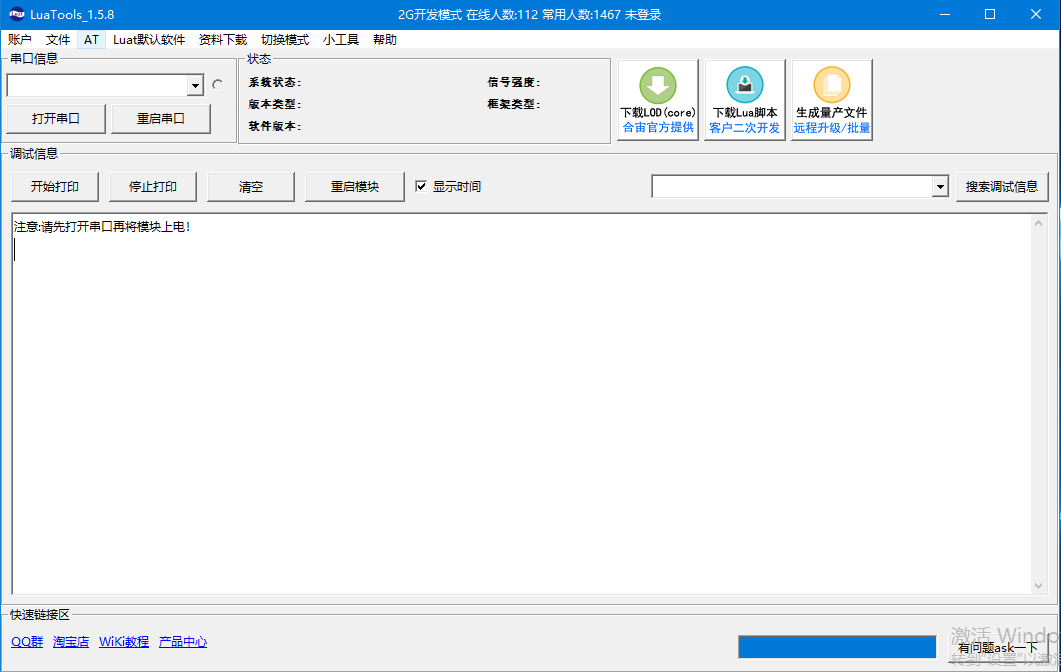The image size is (1061, 672).
Task: Click the generate mass-production file icon
Action: (831, 87)
